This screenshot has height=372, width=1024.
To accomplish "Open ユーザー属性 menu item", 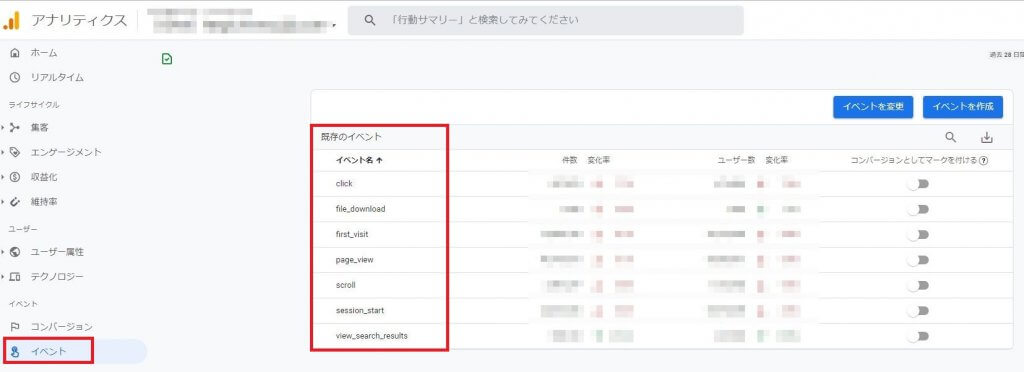I will (57, 252).
